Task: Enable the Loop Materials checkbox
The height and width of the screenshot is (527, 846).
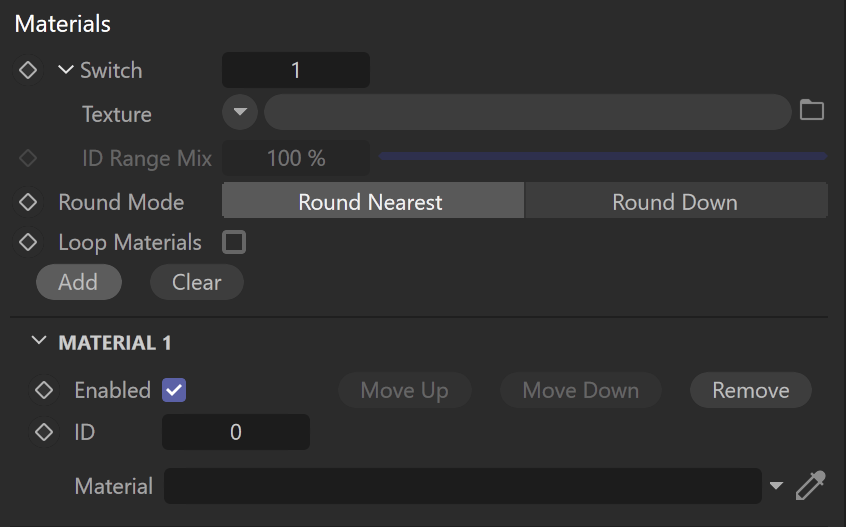Action: pyautogui.click(x=234, y=242)
